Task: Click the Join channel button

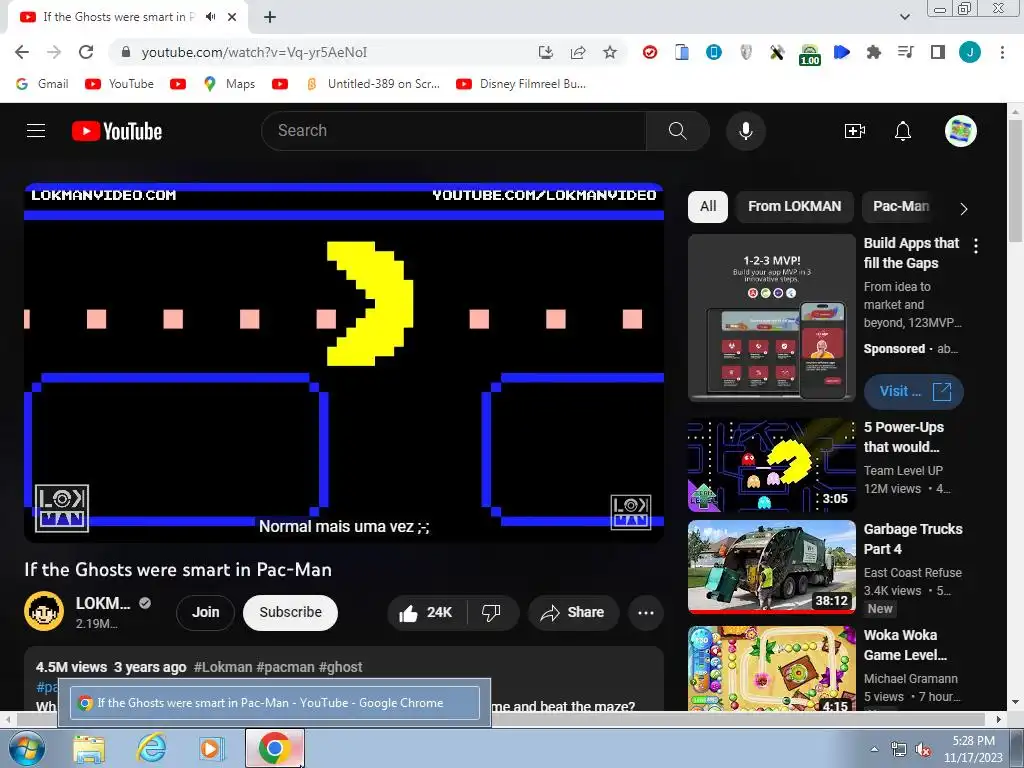Action: (x=205, y=613)
